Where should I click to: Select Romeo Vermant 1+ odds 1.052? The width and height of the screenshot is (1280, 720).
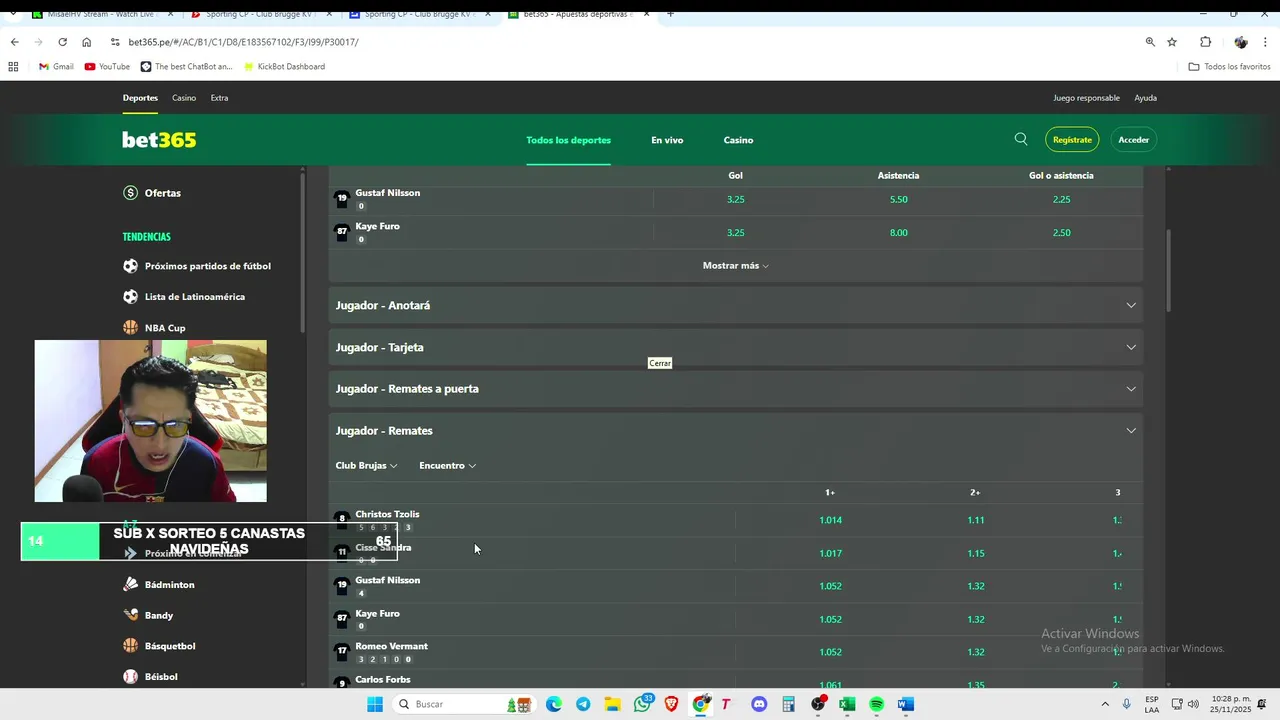pyautogui.click(x=830, y=652)
